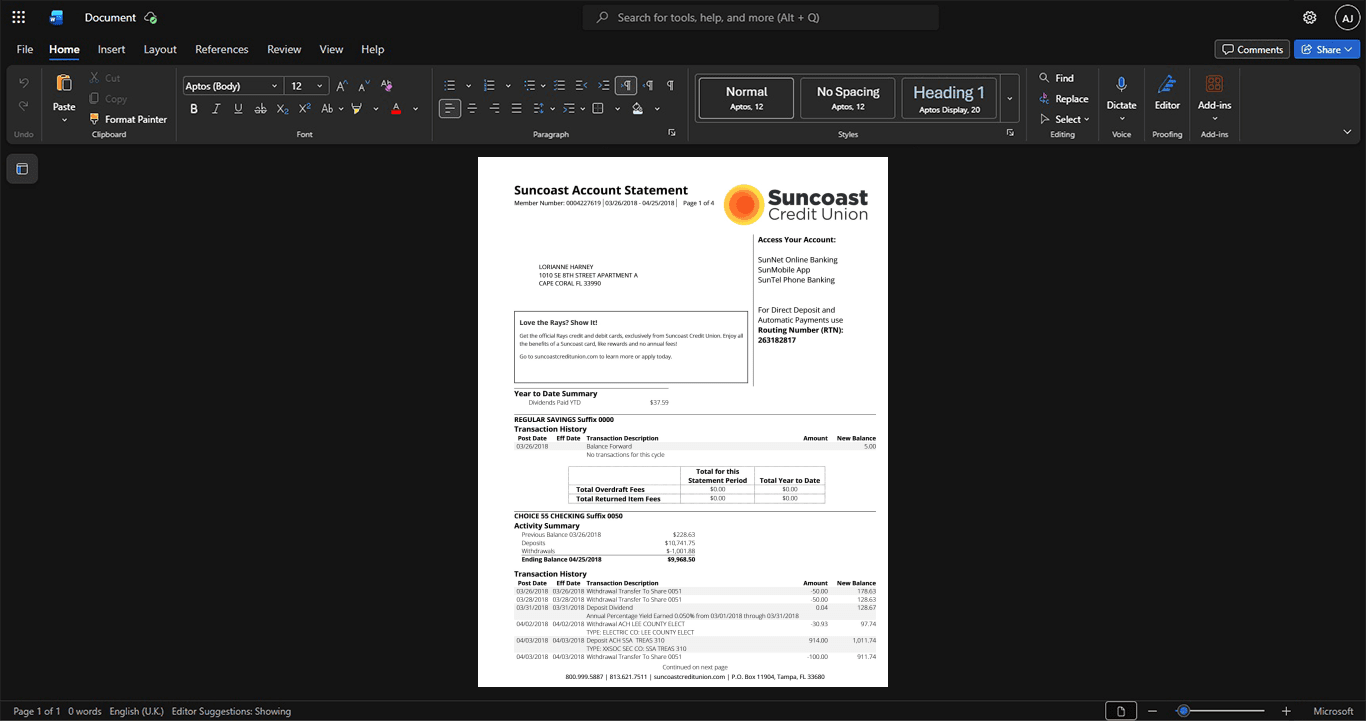This screenshot has height=721, width=1366.
Task: Open the font name dropdown
Action: [x=275, y=86]
